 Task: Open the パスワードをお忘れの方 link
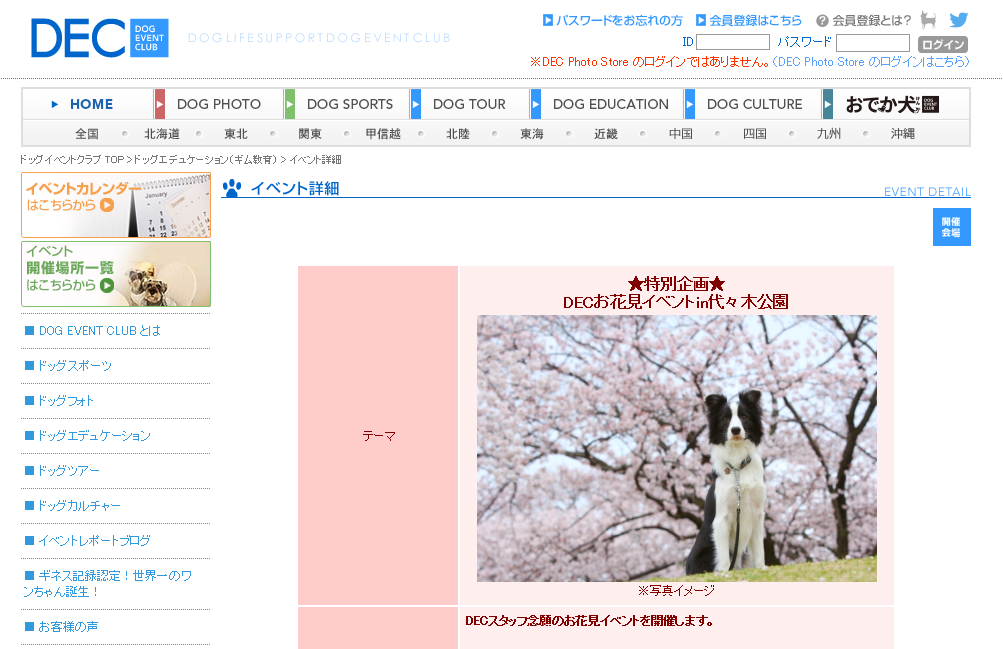click(612, 20)
